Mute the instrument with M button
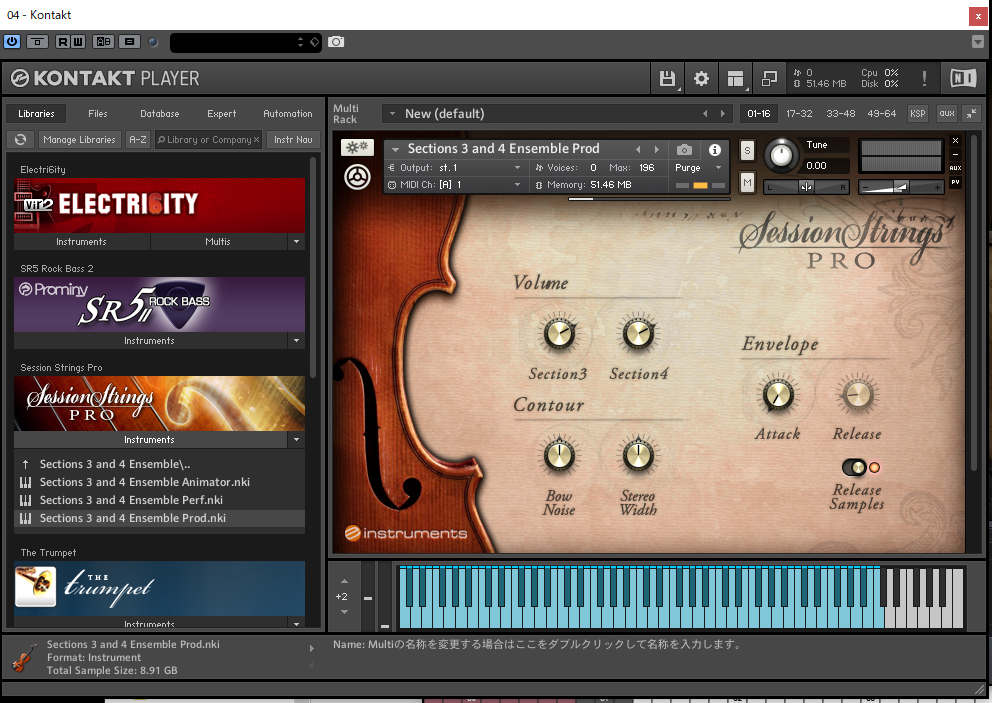Image resolution: width=992 pixels, height=703 pixels. click(x=747, y=184)
